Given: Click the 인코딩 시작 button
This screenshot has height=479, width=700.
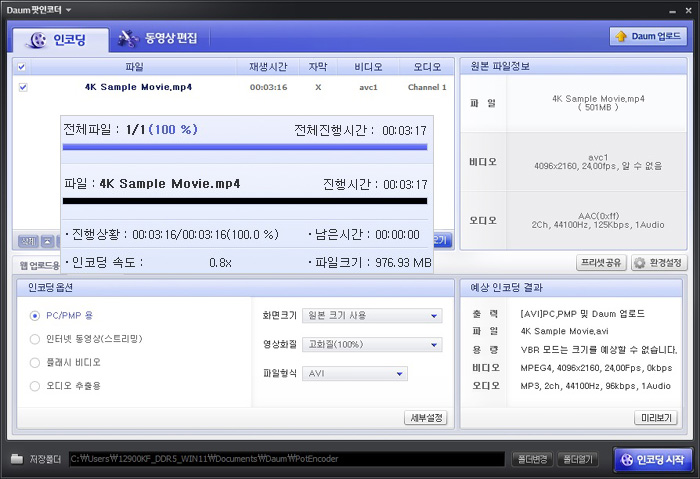Looking at the screenshot, I should pyautogui.click(x=653, y=459).
